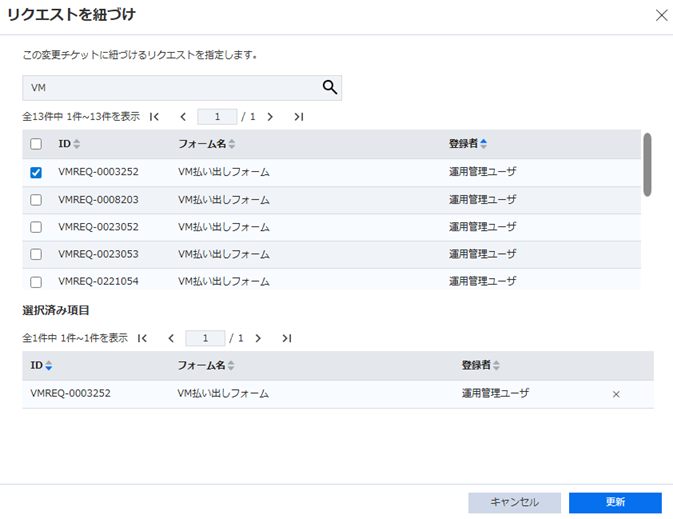Go to next page of 選択済み項目

click(x=258, y=338)
